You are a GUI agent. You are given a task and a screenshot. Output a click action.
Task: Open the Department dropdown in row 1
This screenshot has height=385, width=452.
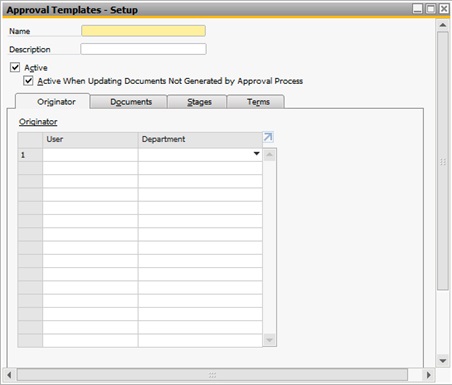(x=256, y=154)
